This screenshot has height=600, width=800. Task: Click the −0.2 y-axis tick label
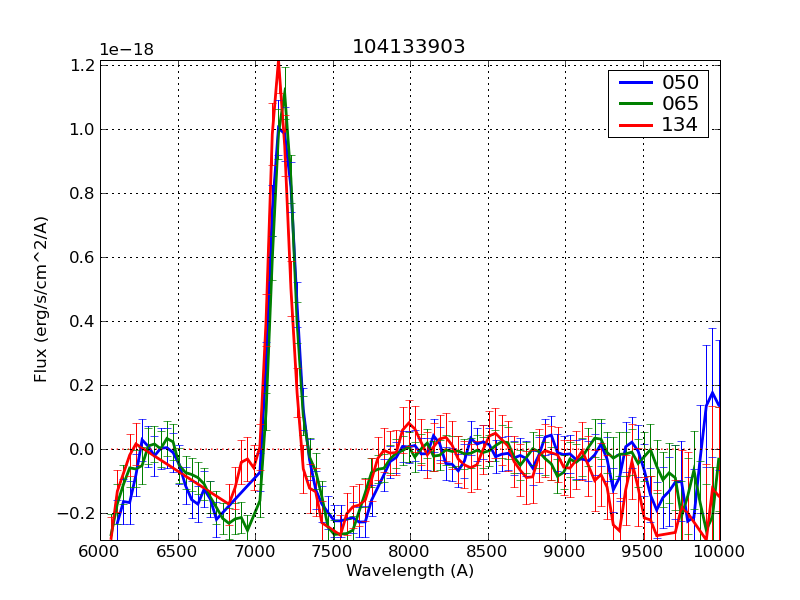tap(78, 513)
